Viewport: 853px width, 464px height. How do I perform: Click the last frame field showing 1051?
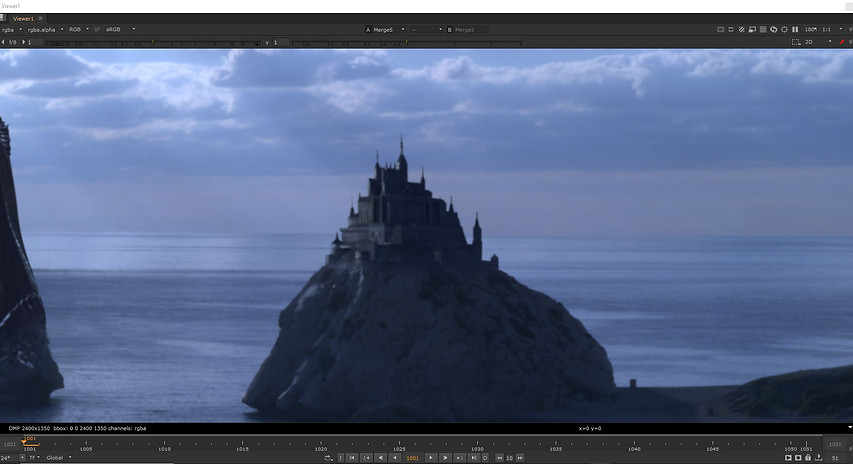pos(835,444)
